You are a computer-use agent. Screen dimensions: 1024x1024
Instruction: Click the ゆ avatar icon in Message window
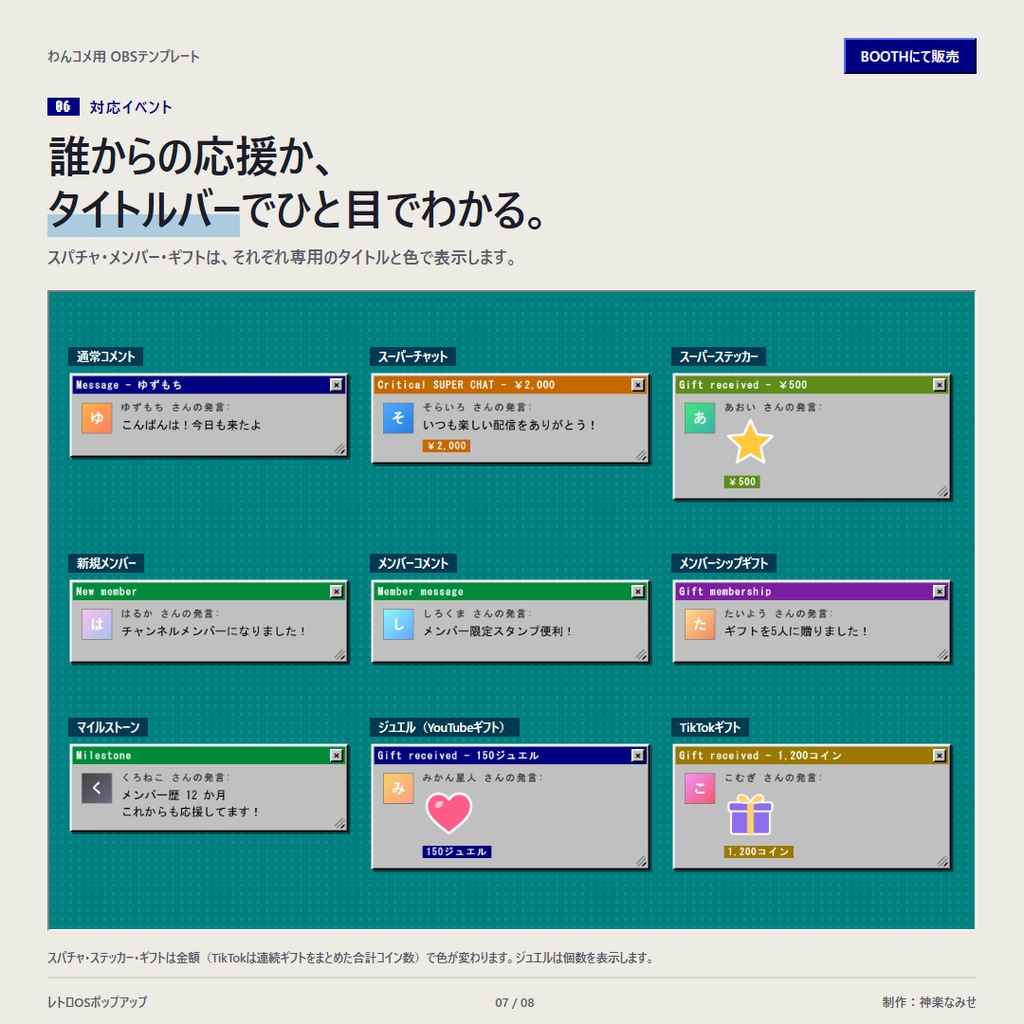pyautogui.click(x=97, y=418)
